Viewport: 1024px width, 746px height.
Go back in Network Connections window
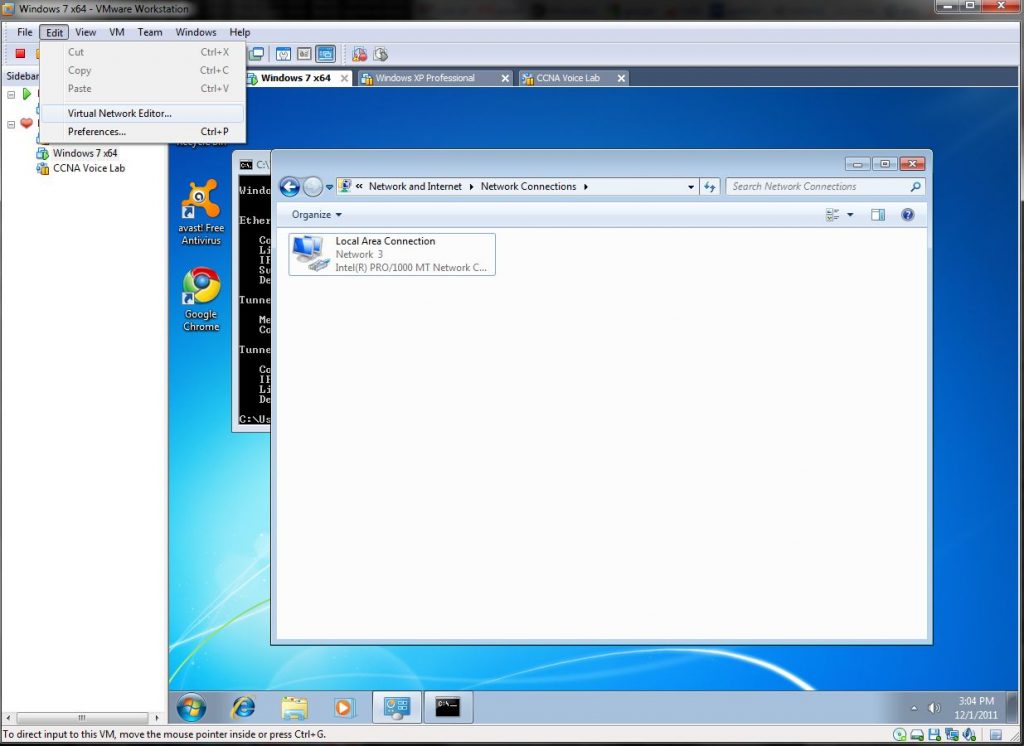click(289, 187)
